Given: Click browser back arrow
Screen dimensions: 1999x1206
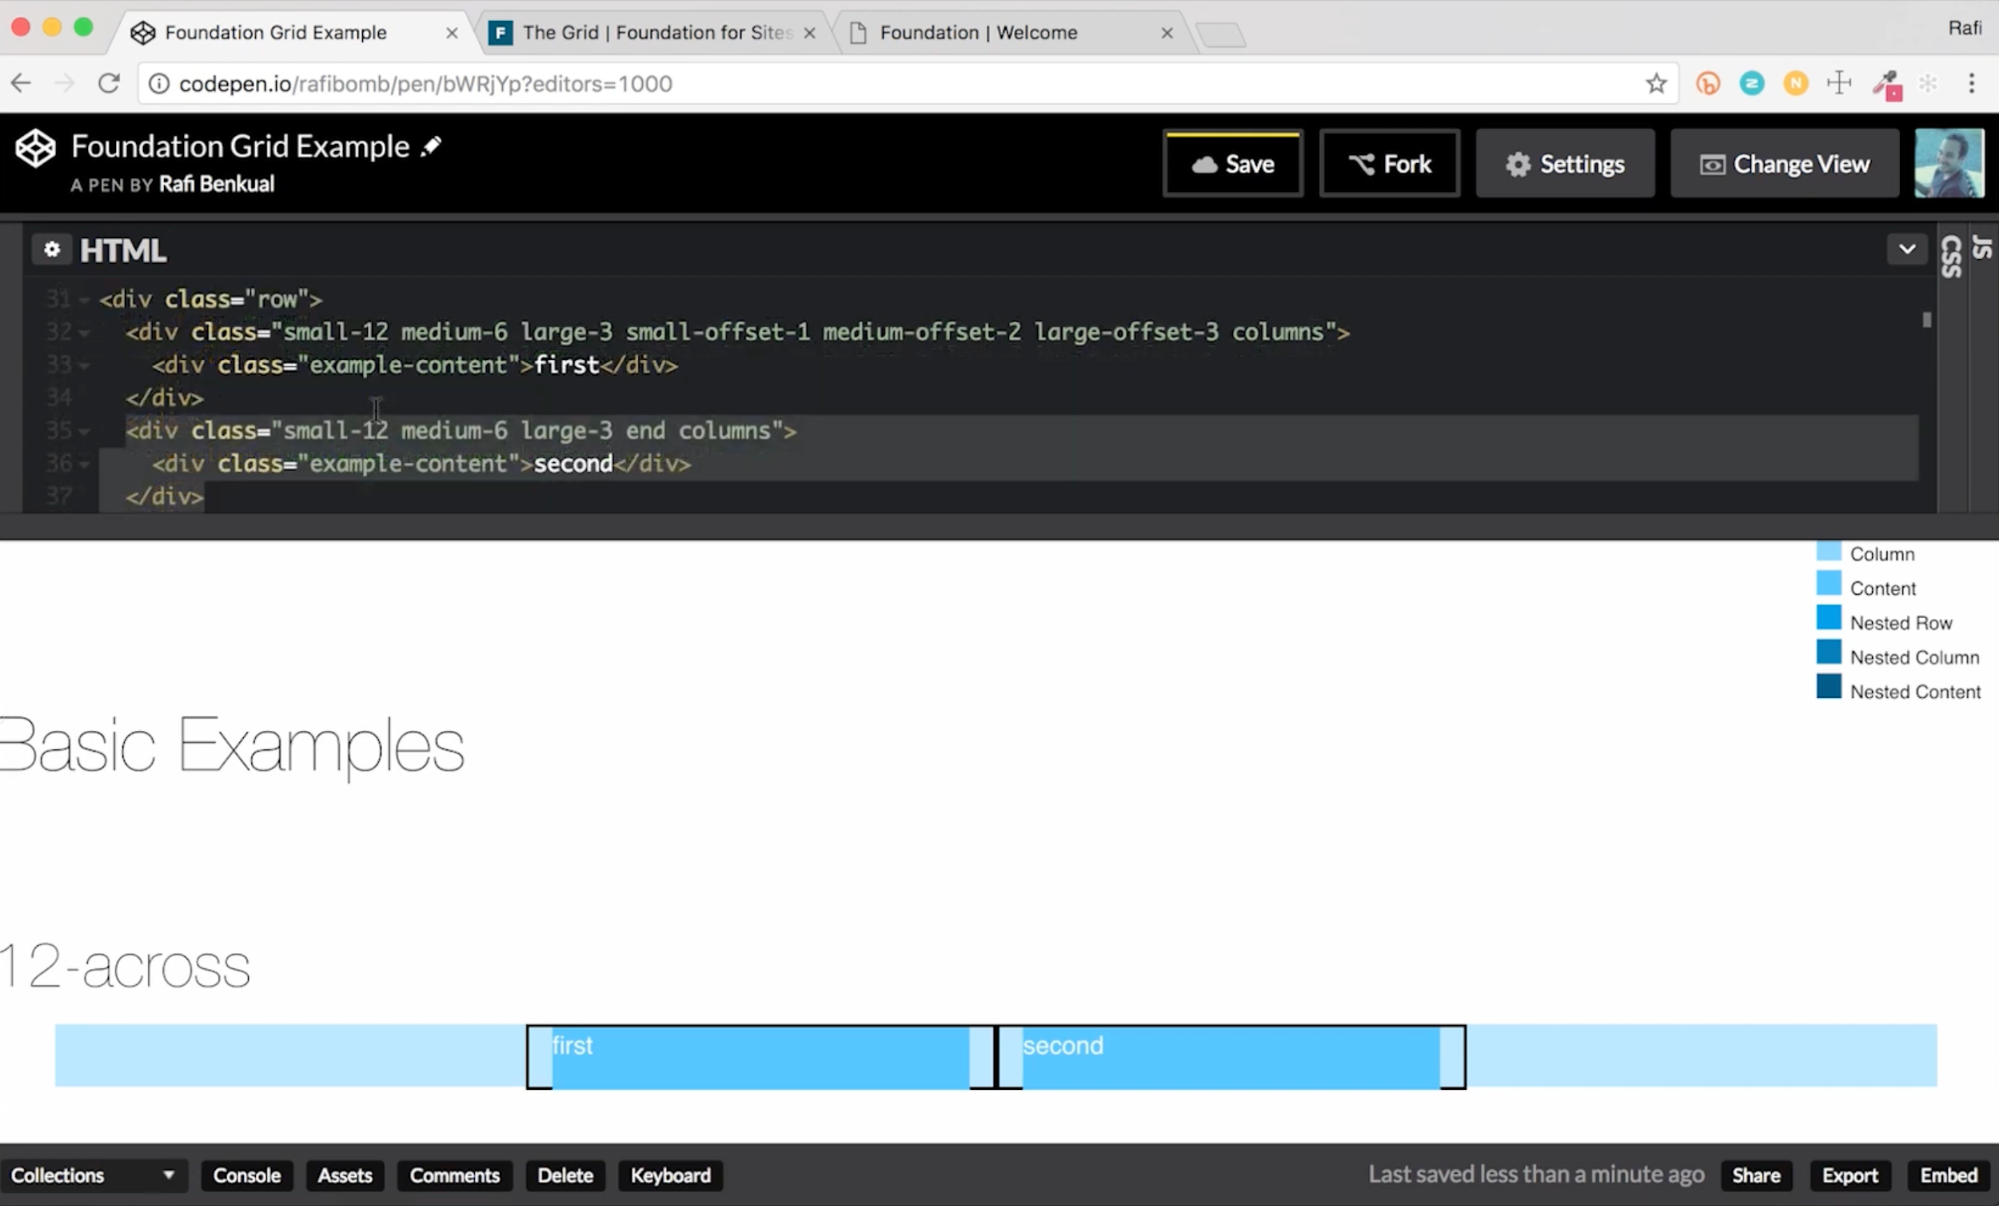Looking at the screenshot, I should 21,84.
